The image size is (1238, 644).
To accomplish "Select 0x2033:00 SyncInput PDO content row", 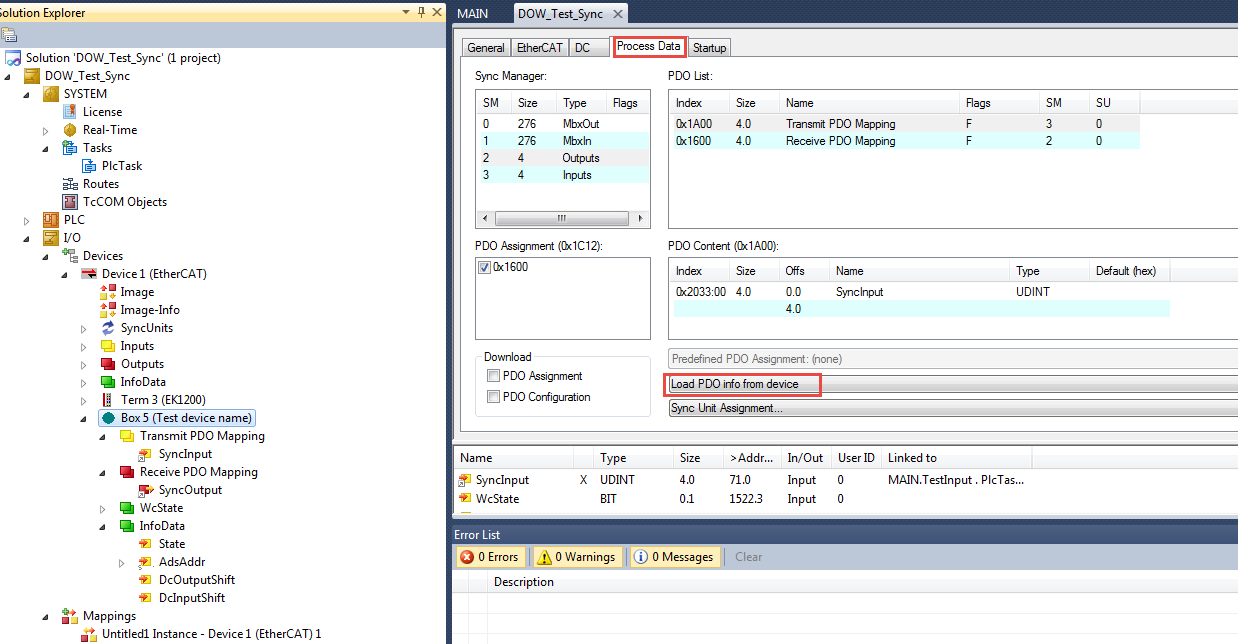I will [921, 291].
